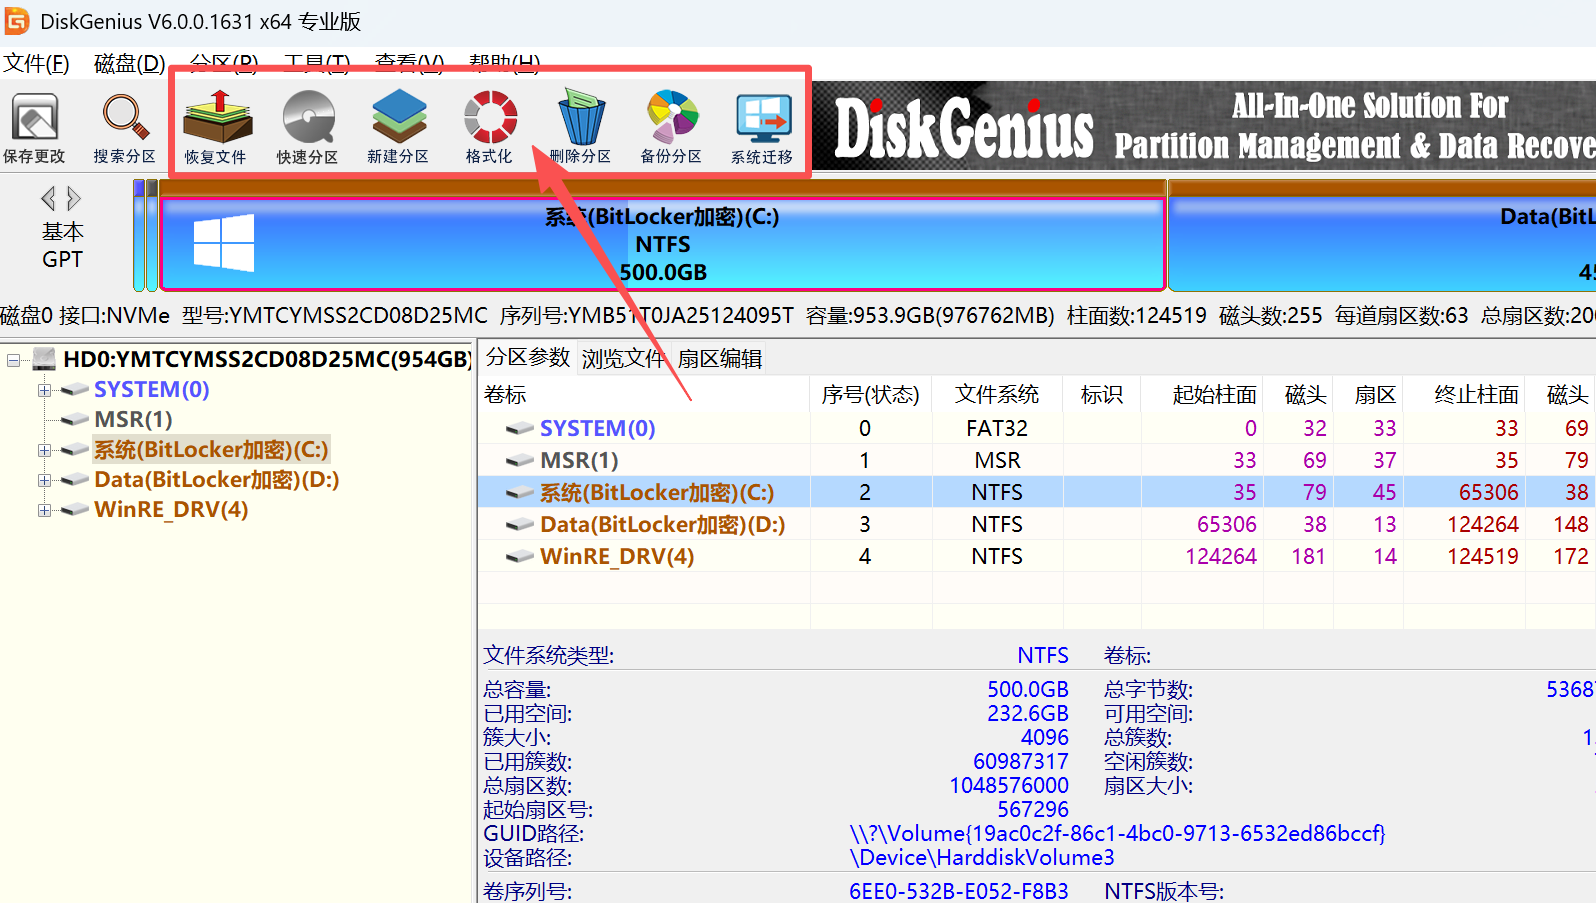Select SYSTEM(0) row in partition table

[x=1037, y=428]
